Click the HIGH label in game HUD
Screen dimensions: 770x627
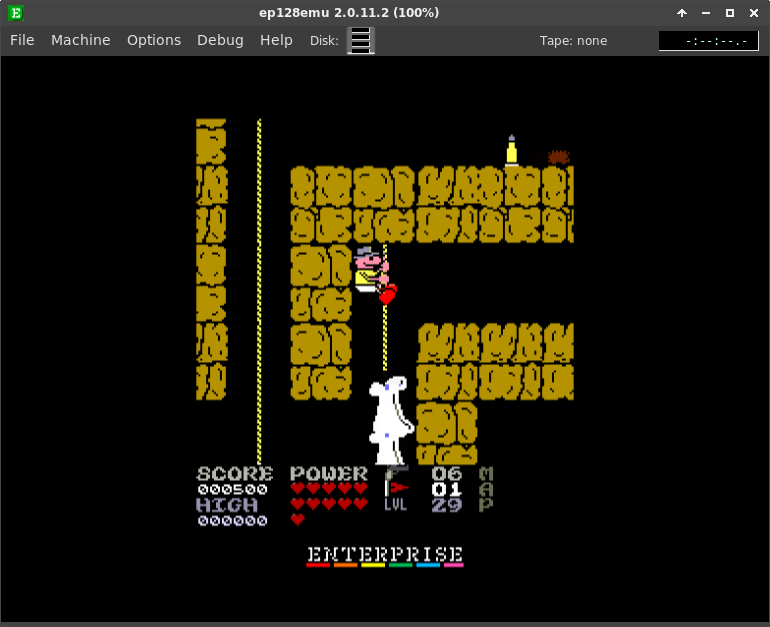227,505
